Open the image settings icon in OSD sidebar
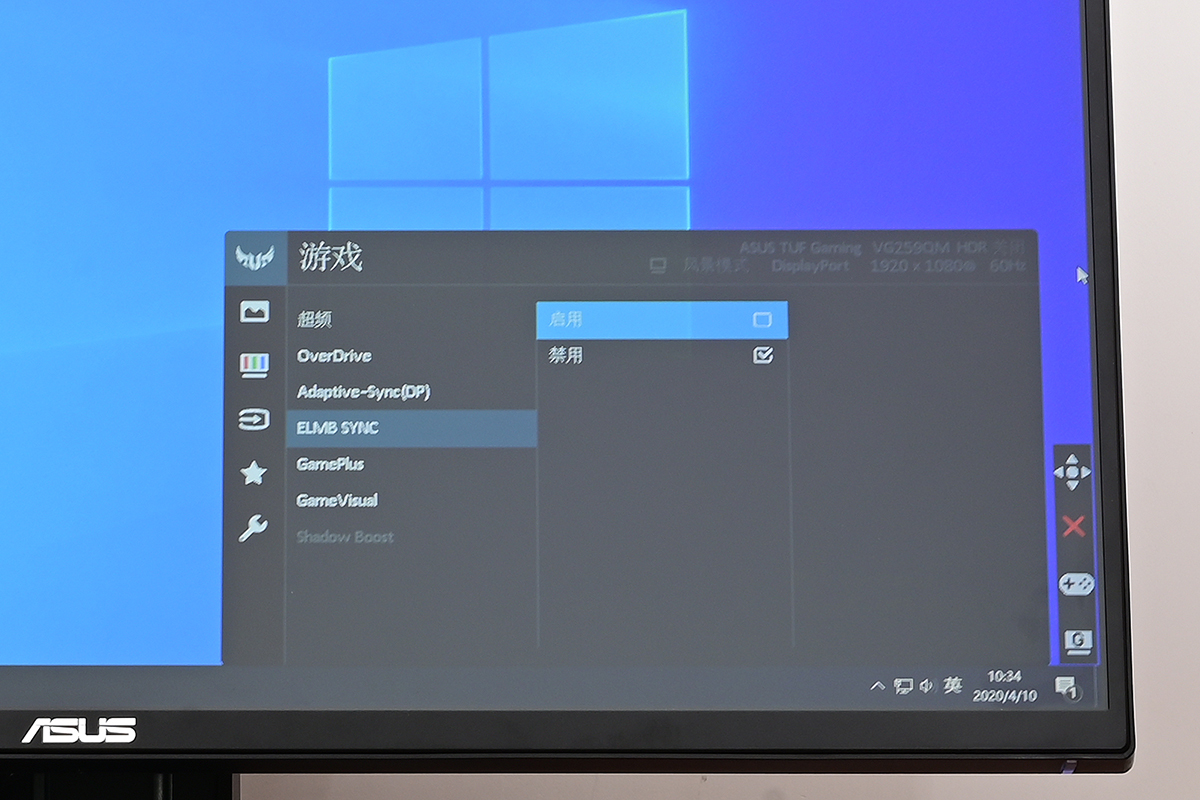The image size is (1200, 800). (254, 312)
